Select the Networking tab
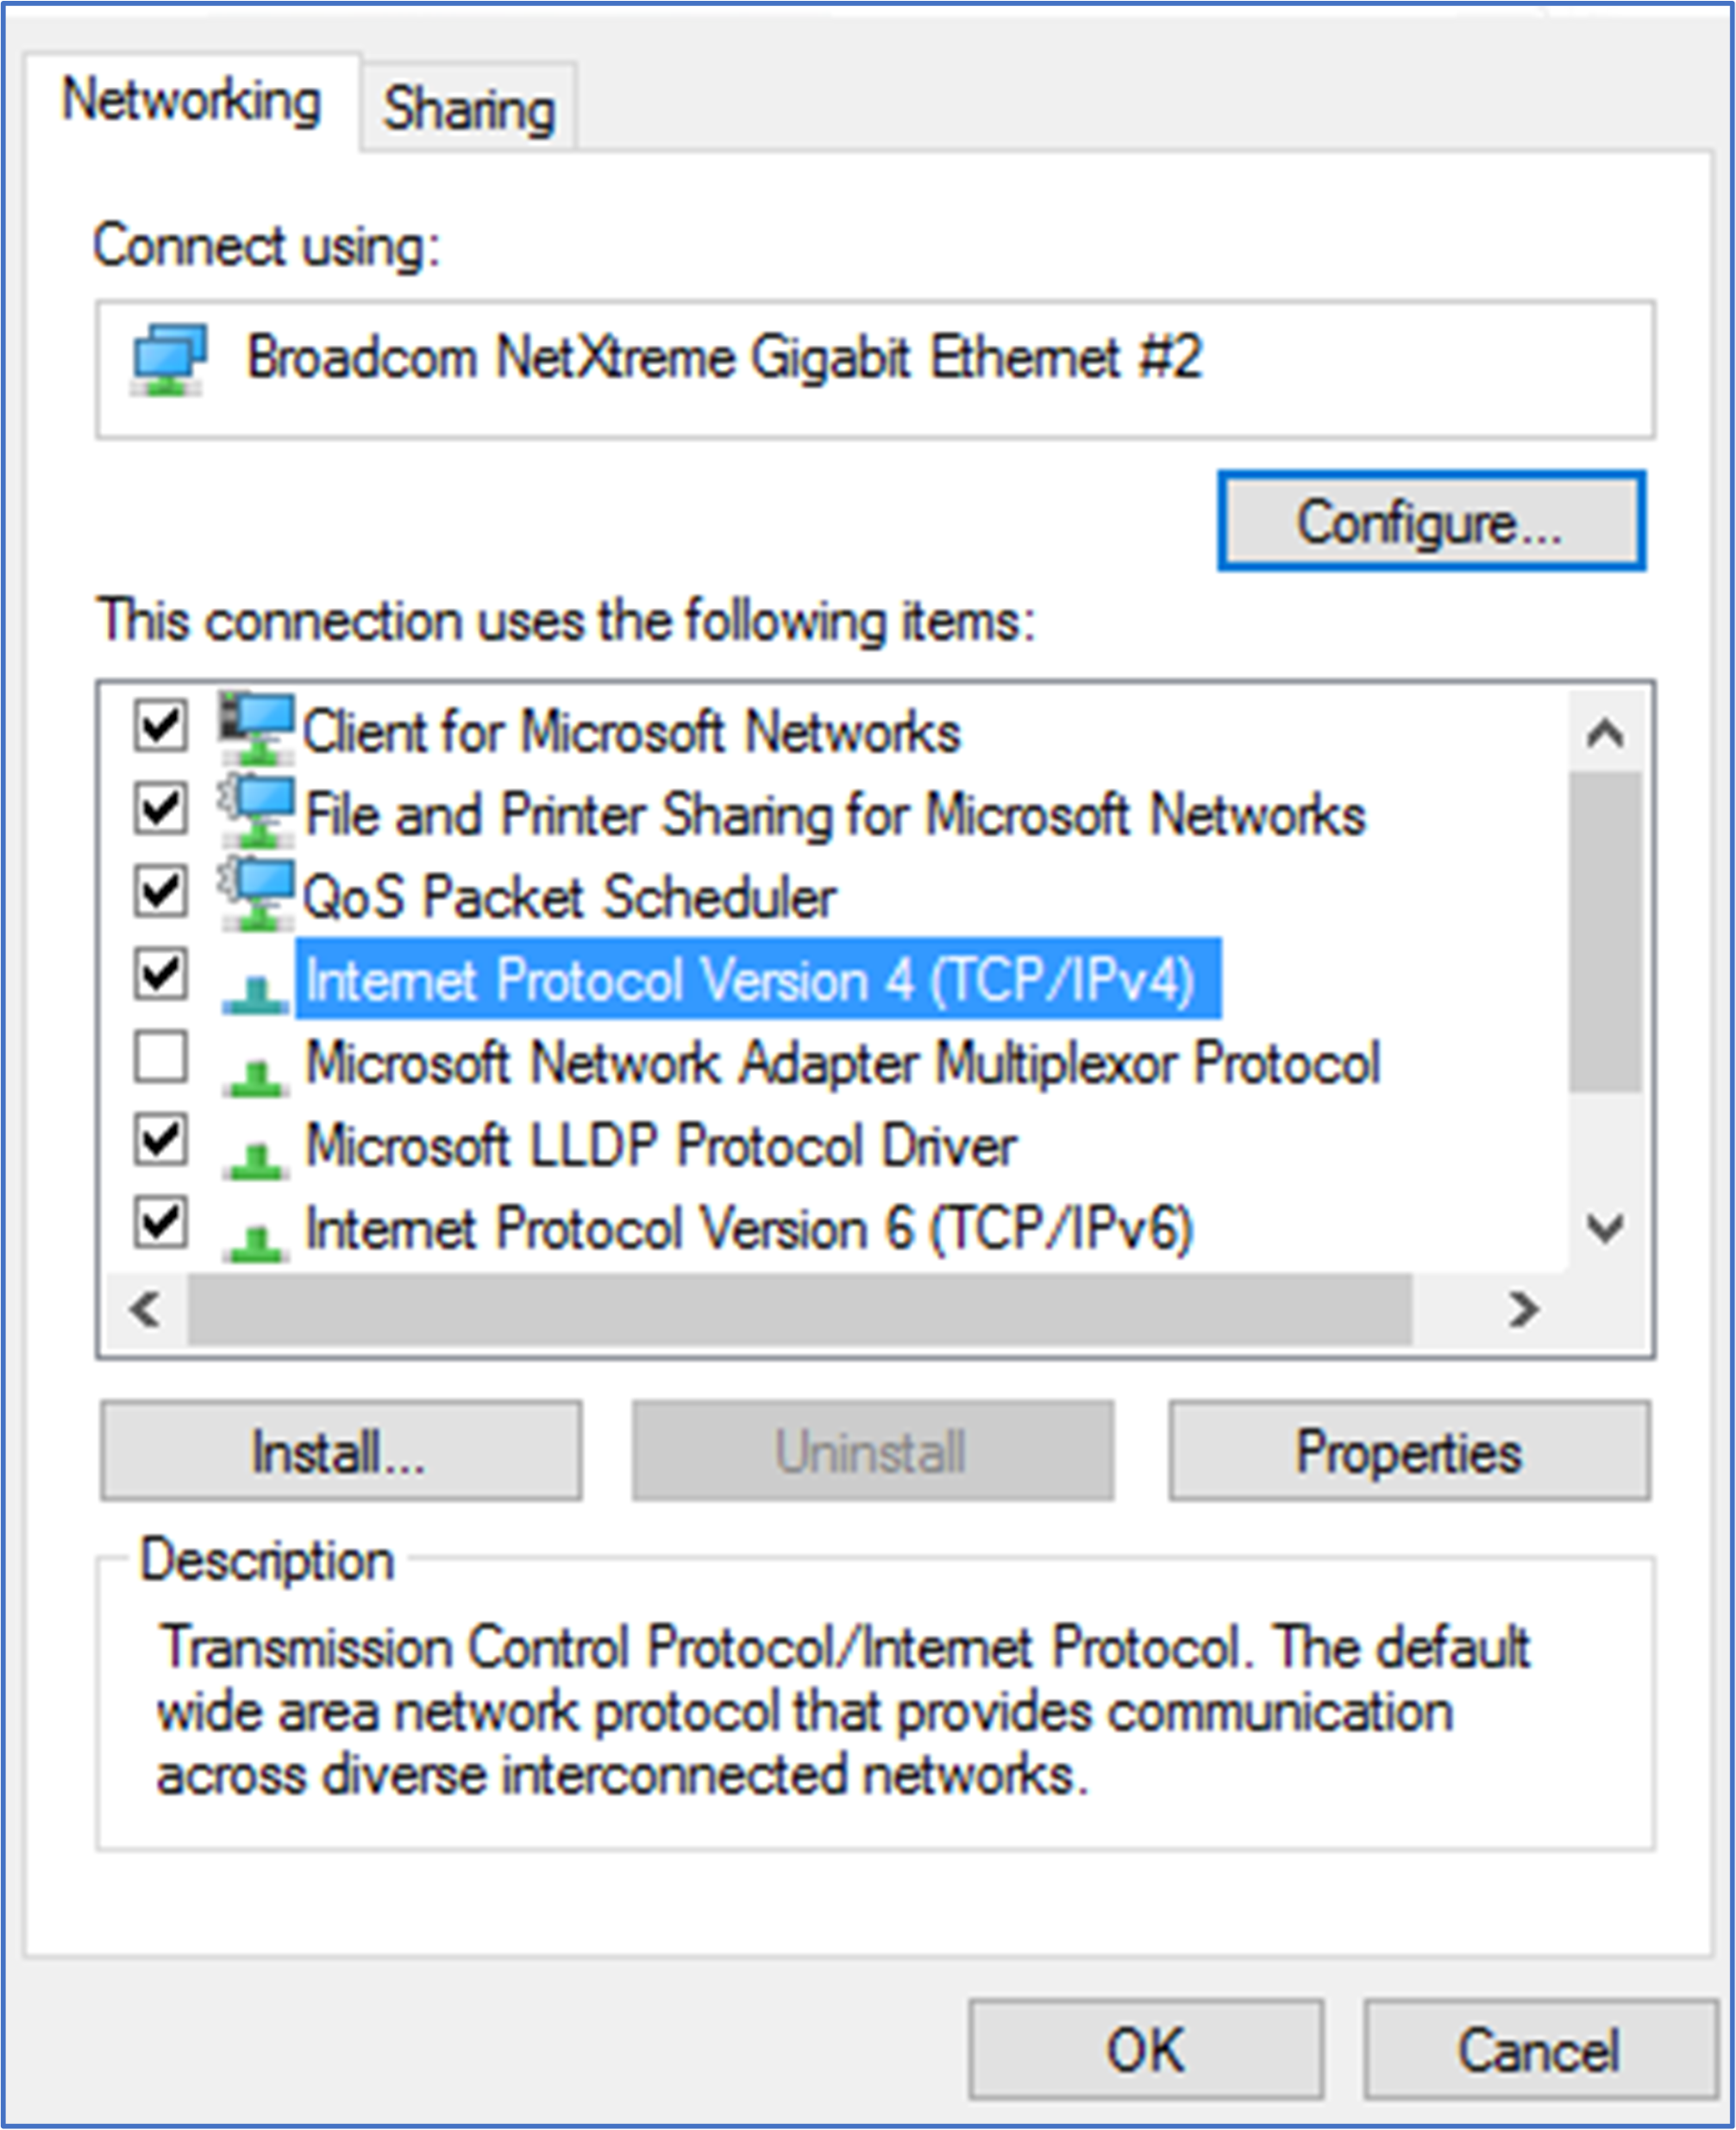 [191, 101]
